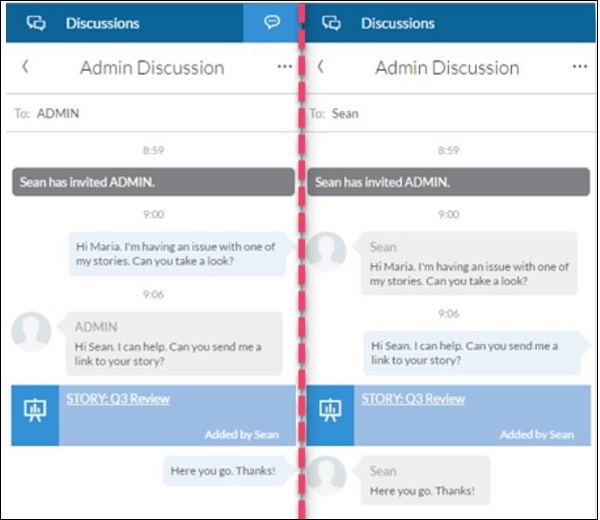Select the 'To: ADMIN' recipient field
This screenshot has height=520, width=600.
click(150, 114)
